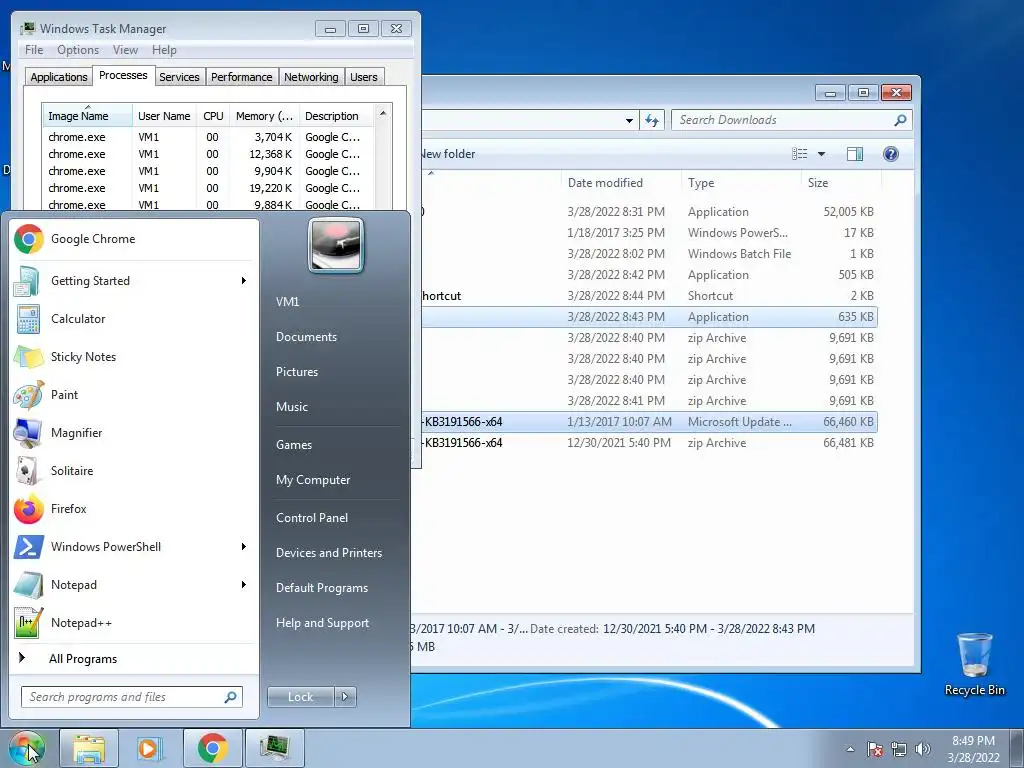The image size is (1024, 768).
Task: Sort processes by Image Name column
Action: [87, 116]
